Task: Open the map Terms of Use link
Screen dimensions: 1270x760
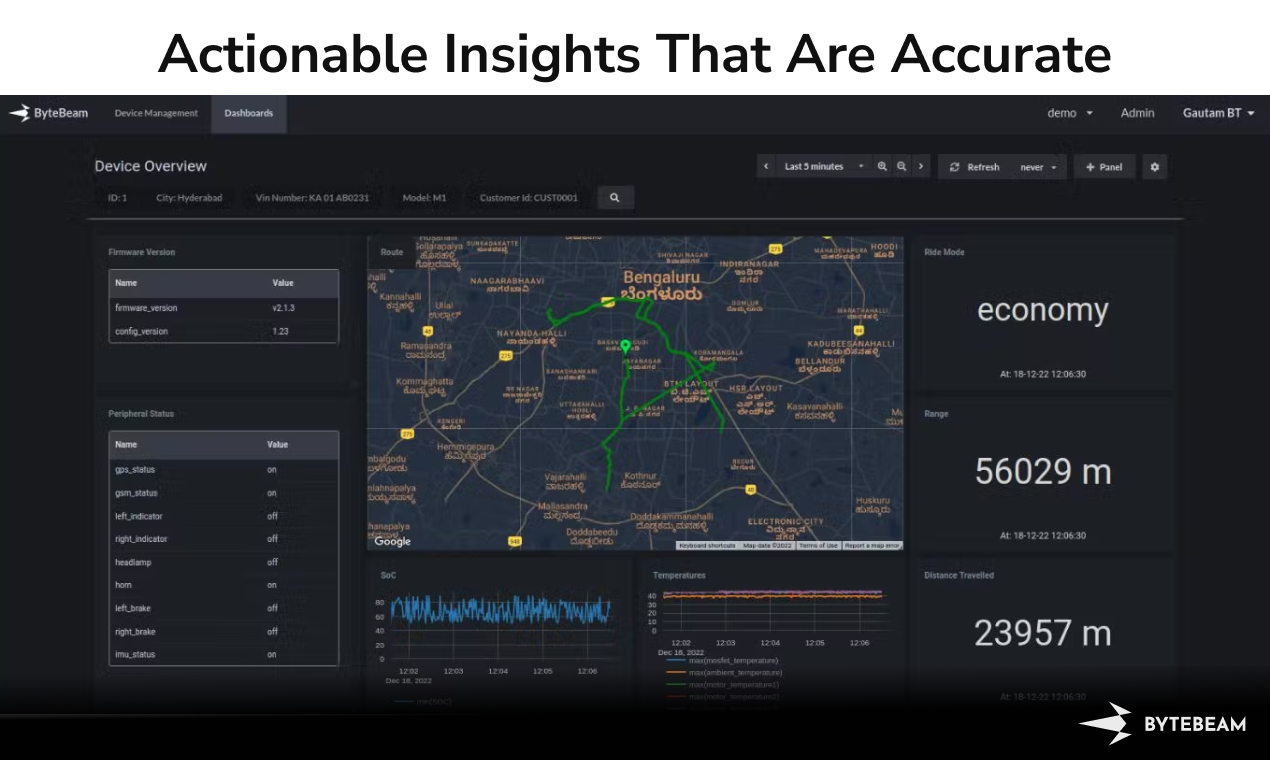Action: (x=818, y=546)
